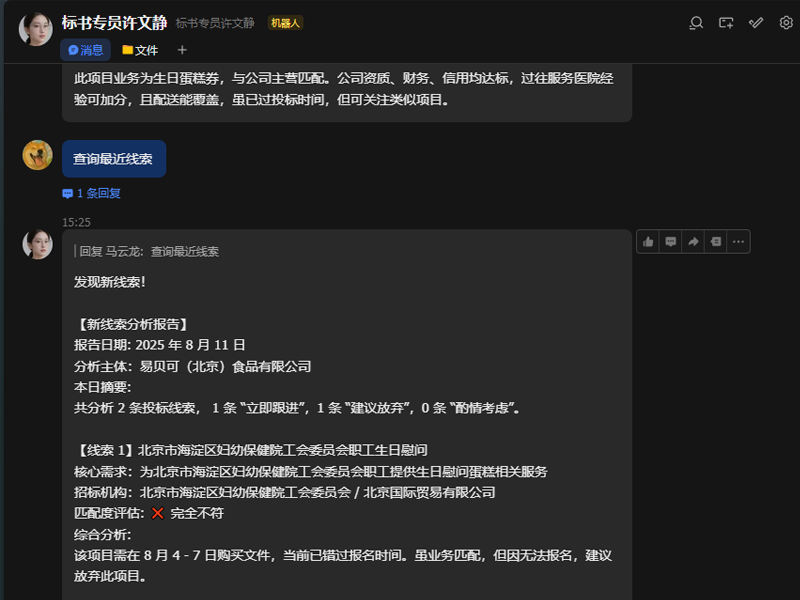Image resolution: width=800 pixels, height=600 pixels.
Task: Forward the message with the arrow icon
Action: click(691, 241)
